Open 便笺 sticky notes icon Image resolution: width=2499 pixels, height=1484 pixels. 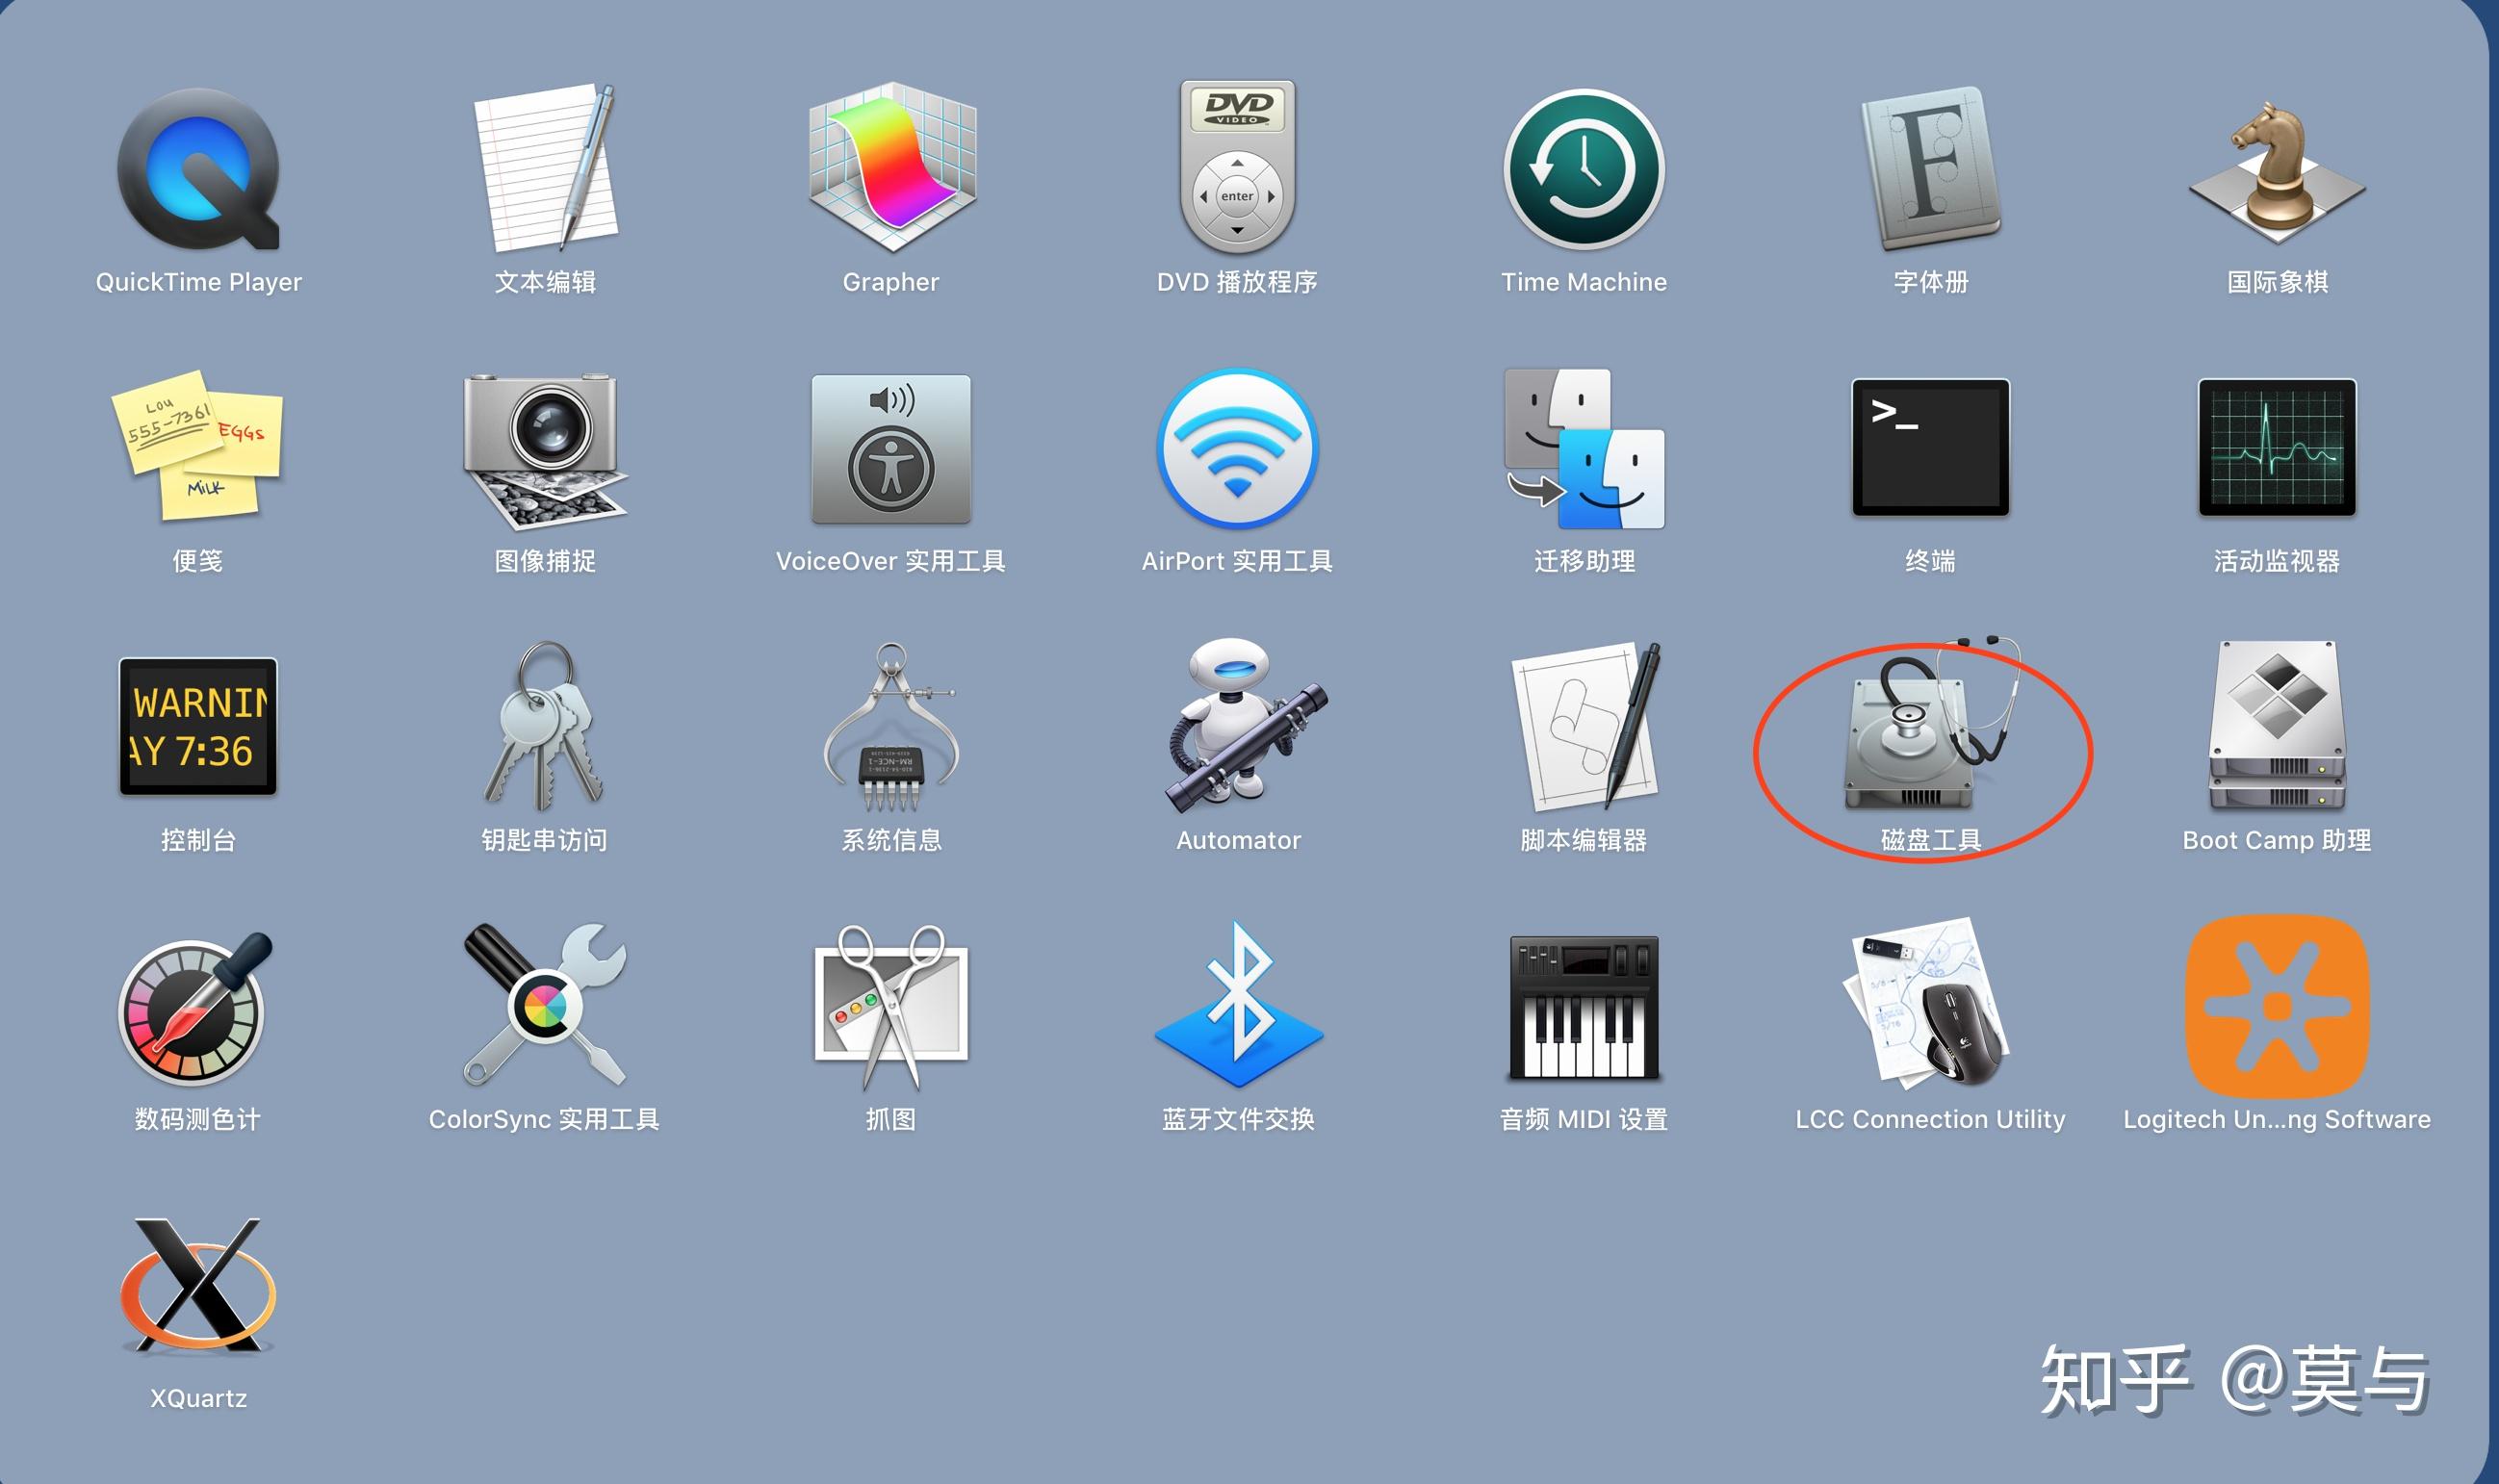pyautogui.click(x=198, y=446)
